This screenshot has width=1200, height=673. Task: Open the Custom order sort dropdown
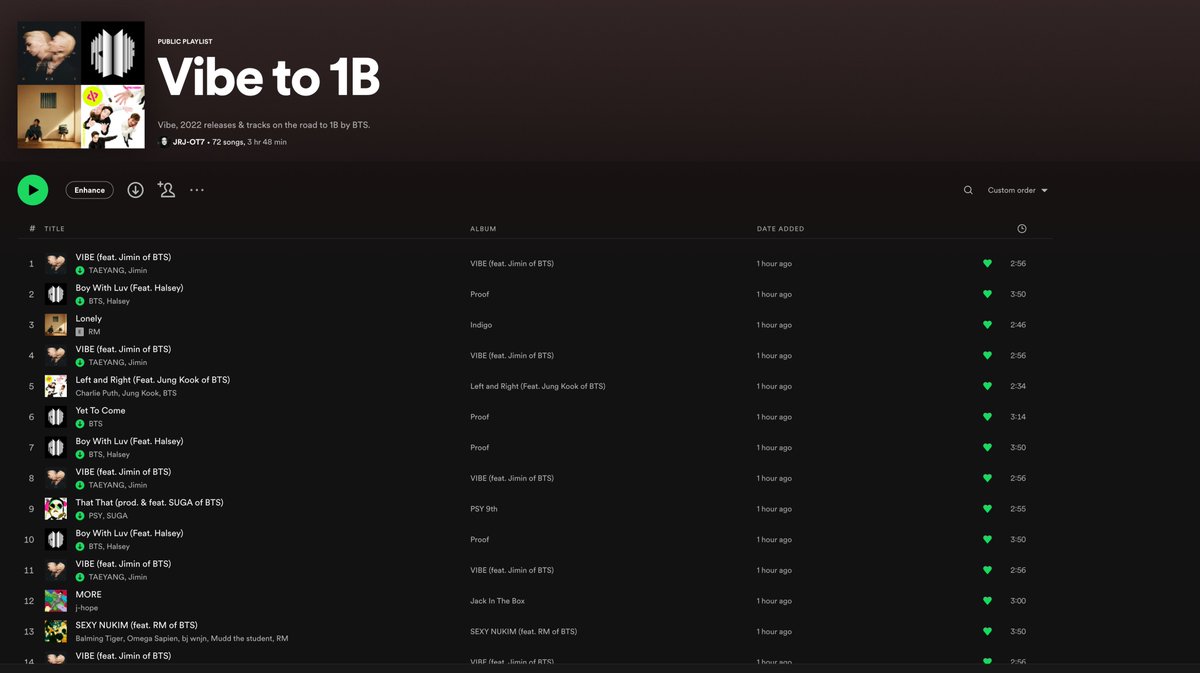[x=1018, y=190]
